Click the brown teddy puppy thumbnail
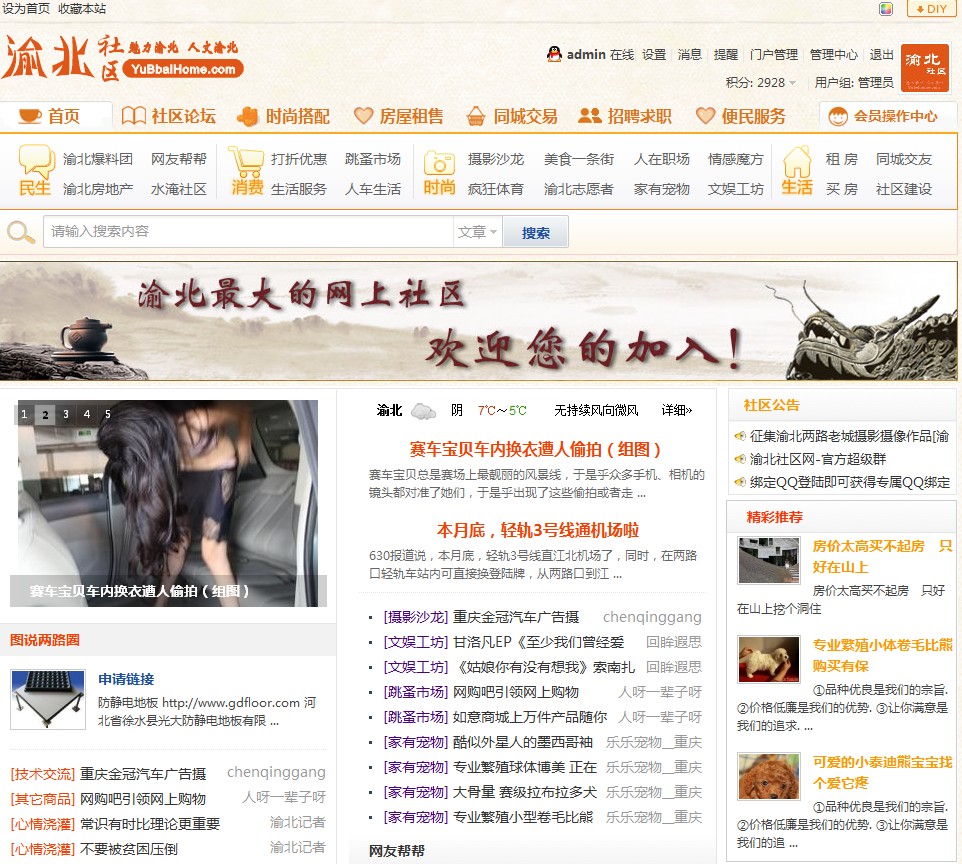The width and height of the screenshot is (962, 864). (x=769, y=776)
